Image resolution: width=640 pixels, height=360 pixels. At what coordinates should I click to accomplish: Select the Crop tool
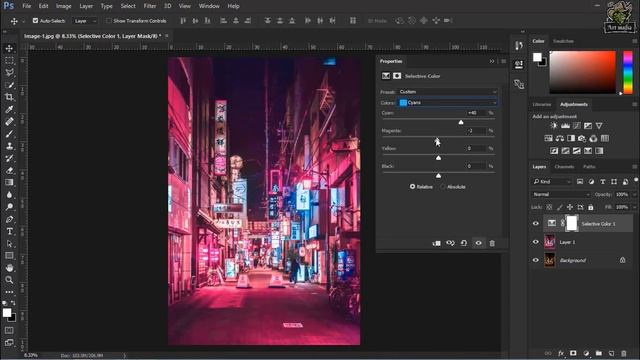[9, 97]
